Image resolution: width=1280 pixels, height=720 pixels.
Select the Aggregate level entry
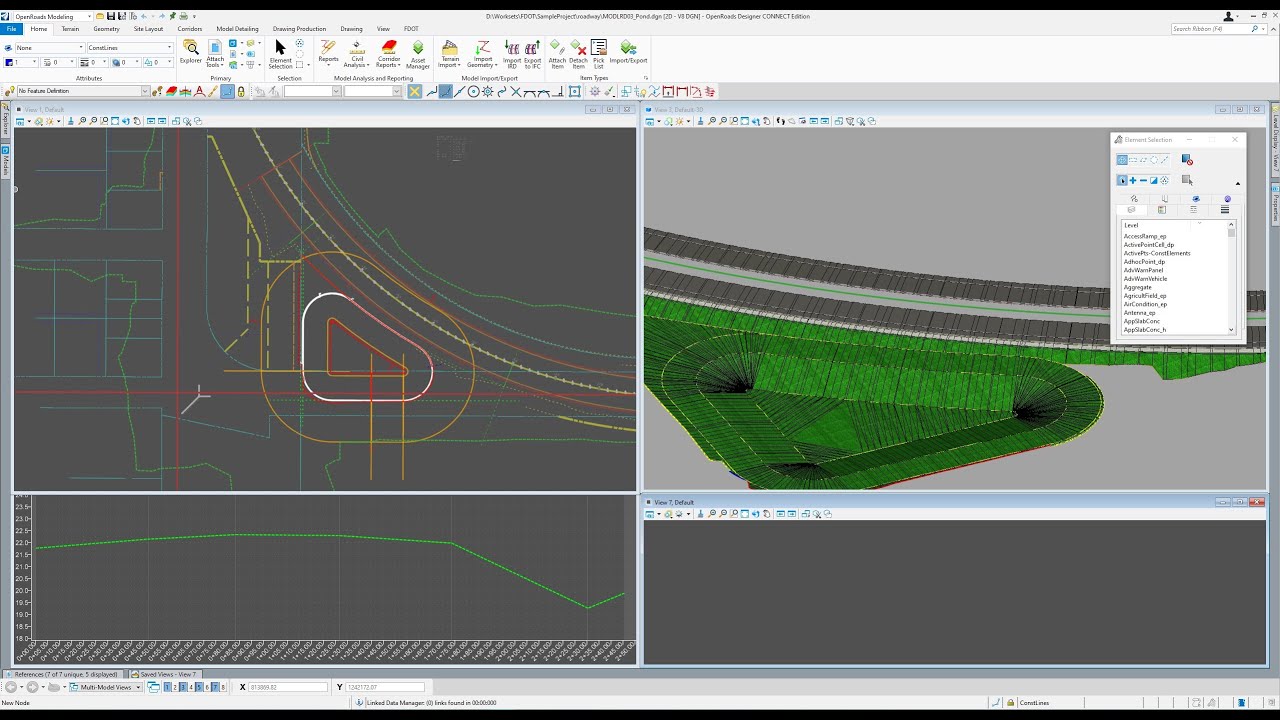pyautogui.click(x=1138, y=287)
